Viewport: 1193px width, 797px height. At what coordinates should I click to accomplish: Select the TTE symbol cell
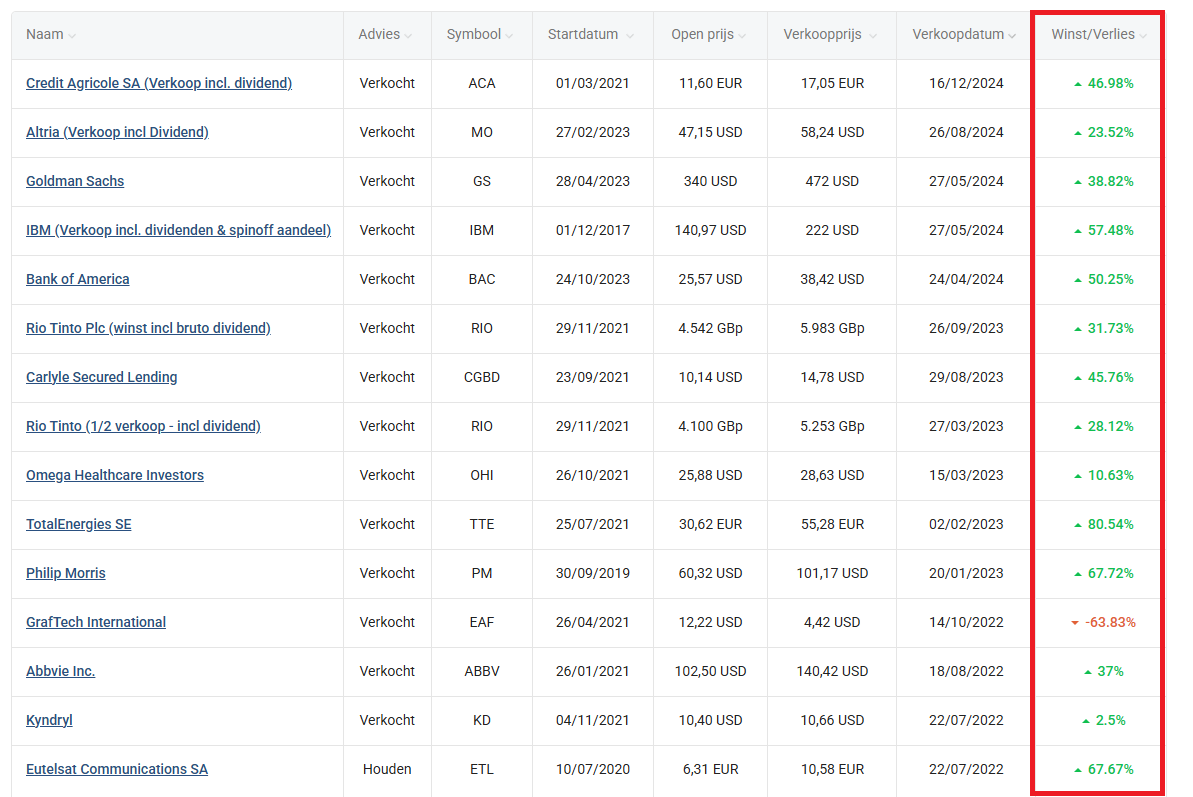pos(482,524)
